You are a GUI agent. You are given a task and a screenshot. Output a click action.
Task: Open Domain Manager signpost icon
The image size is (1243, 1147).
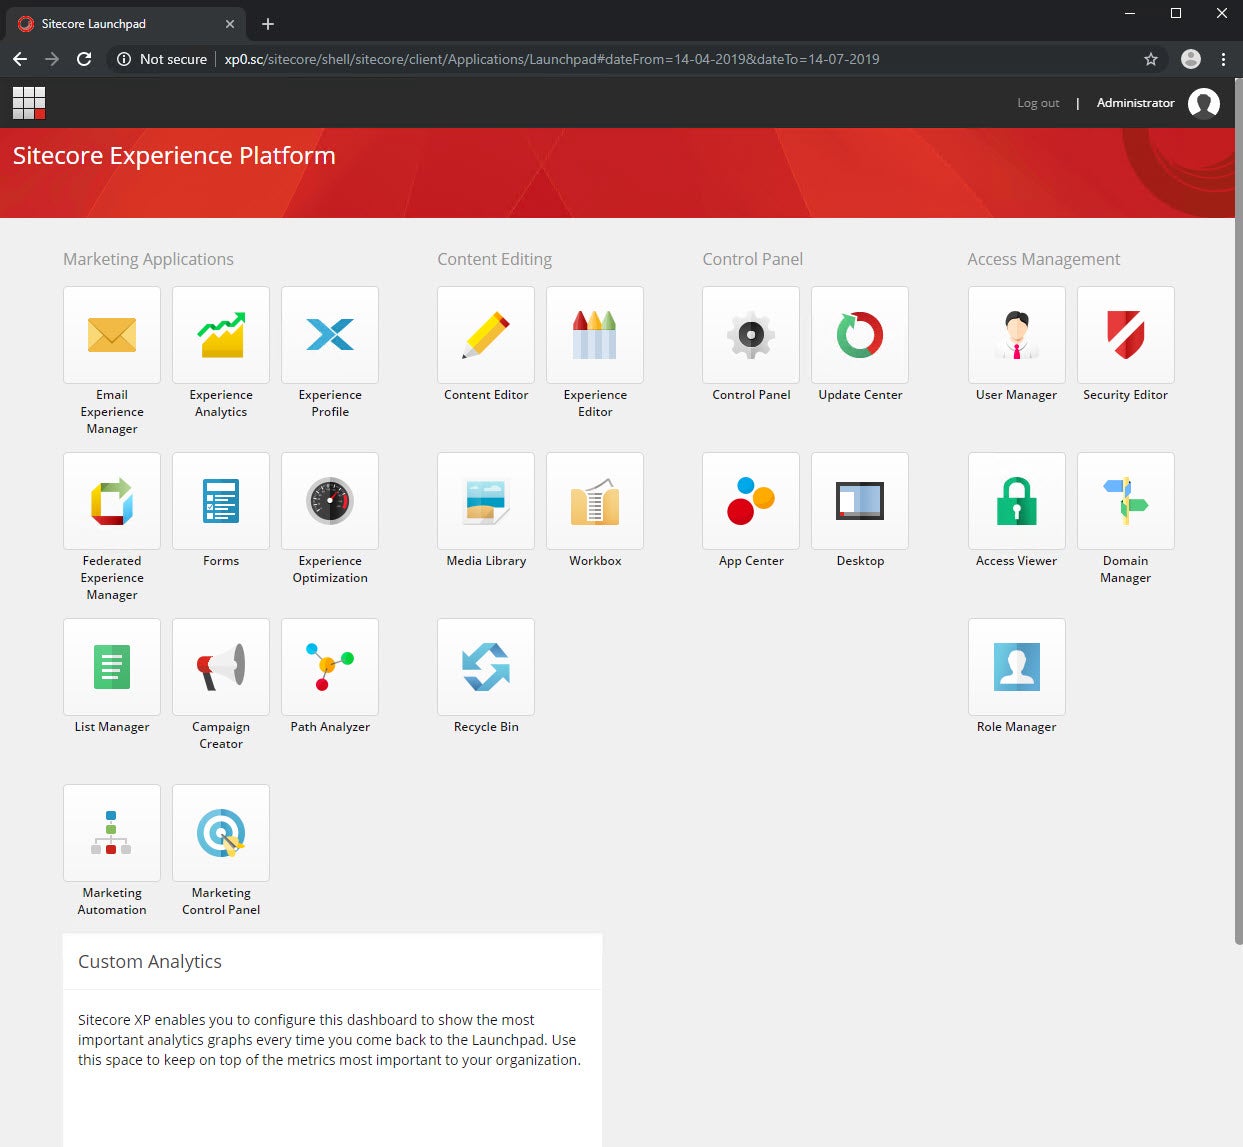1126,501
